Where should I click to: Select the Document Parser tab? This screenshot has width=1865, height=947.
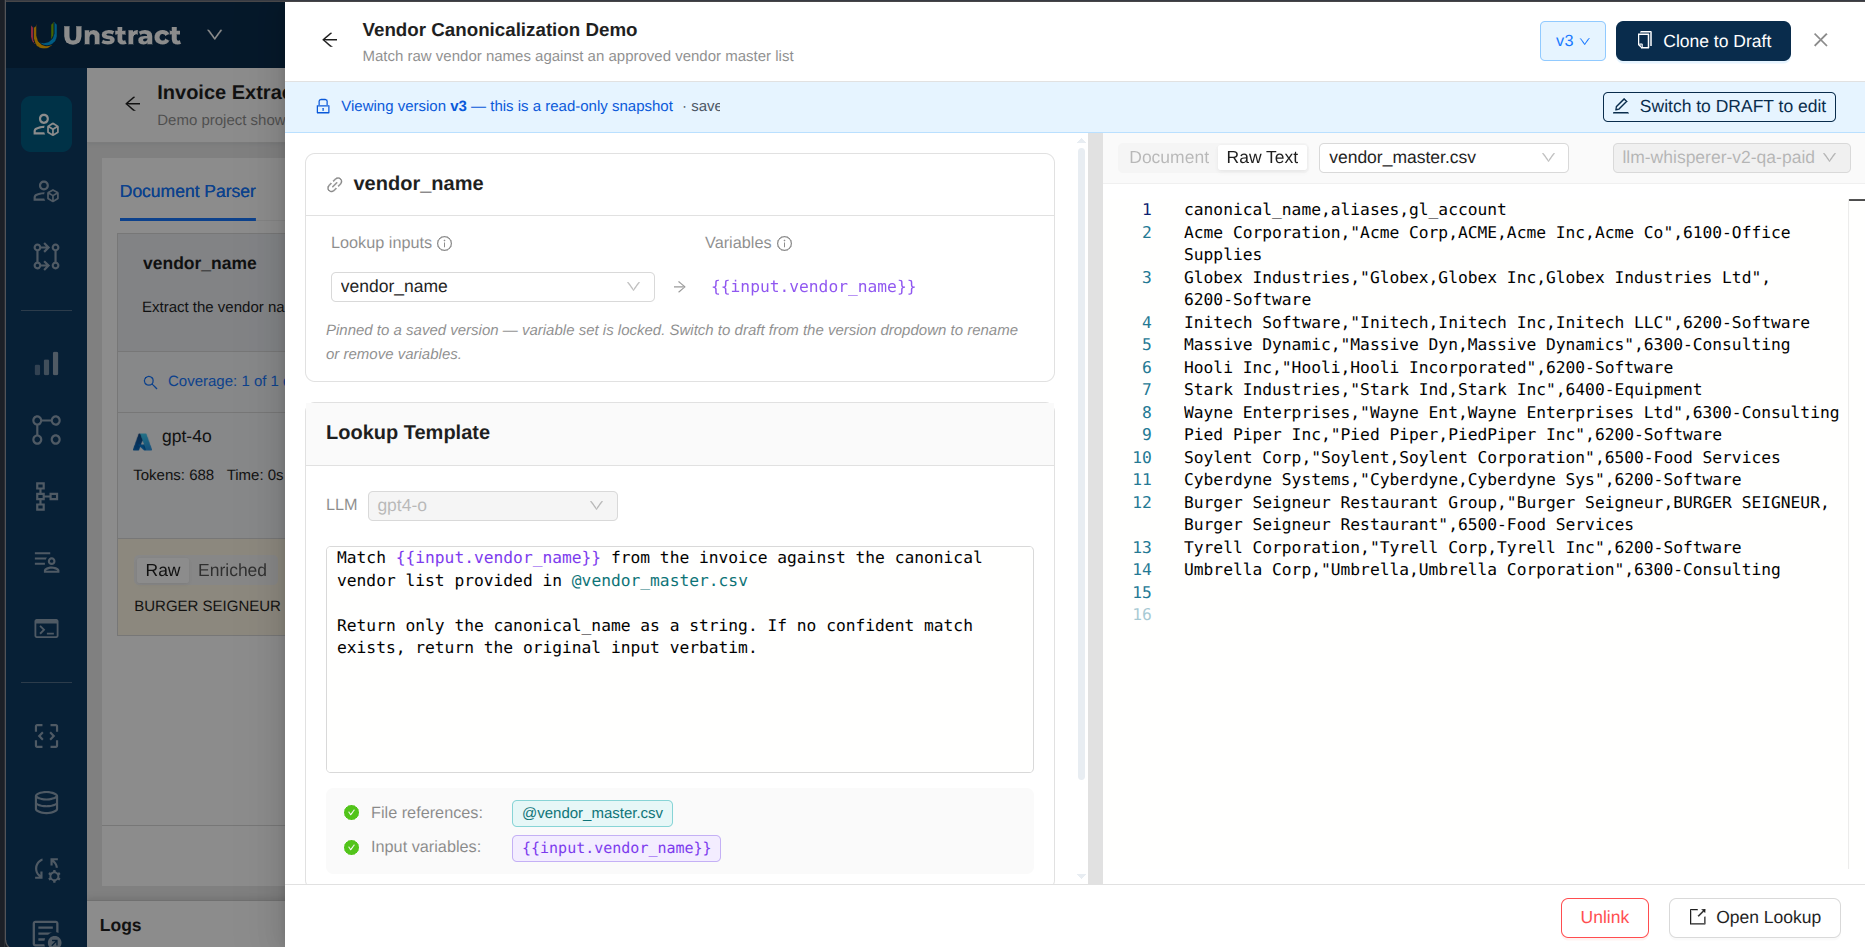188,191
